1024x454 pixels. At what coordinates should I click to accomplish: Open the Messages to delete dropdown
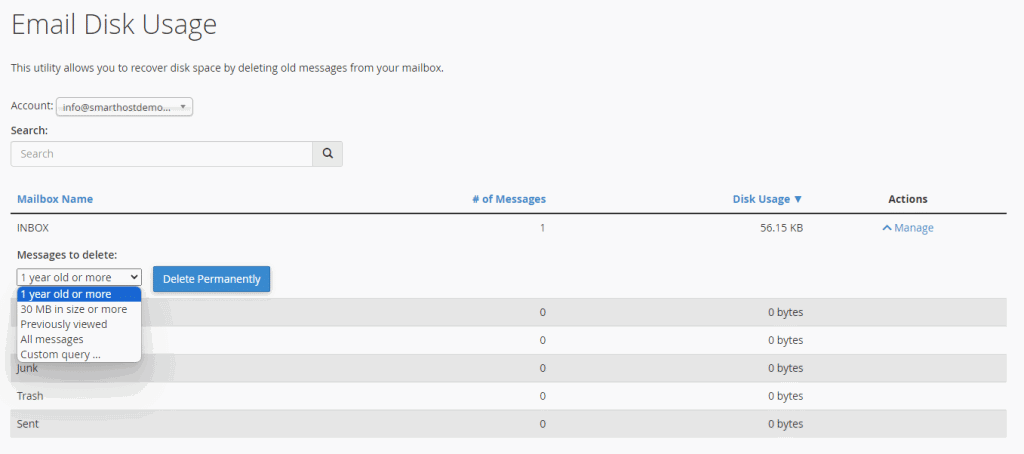[x=79, y=277]
